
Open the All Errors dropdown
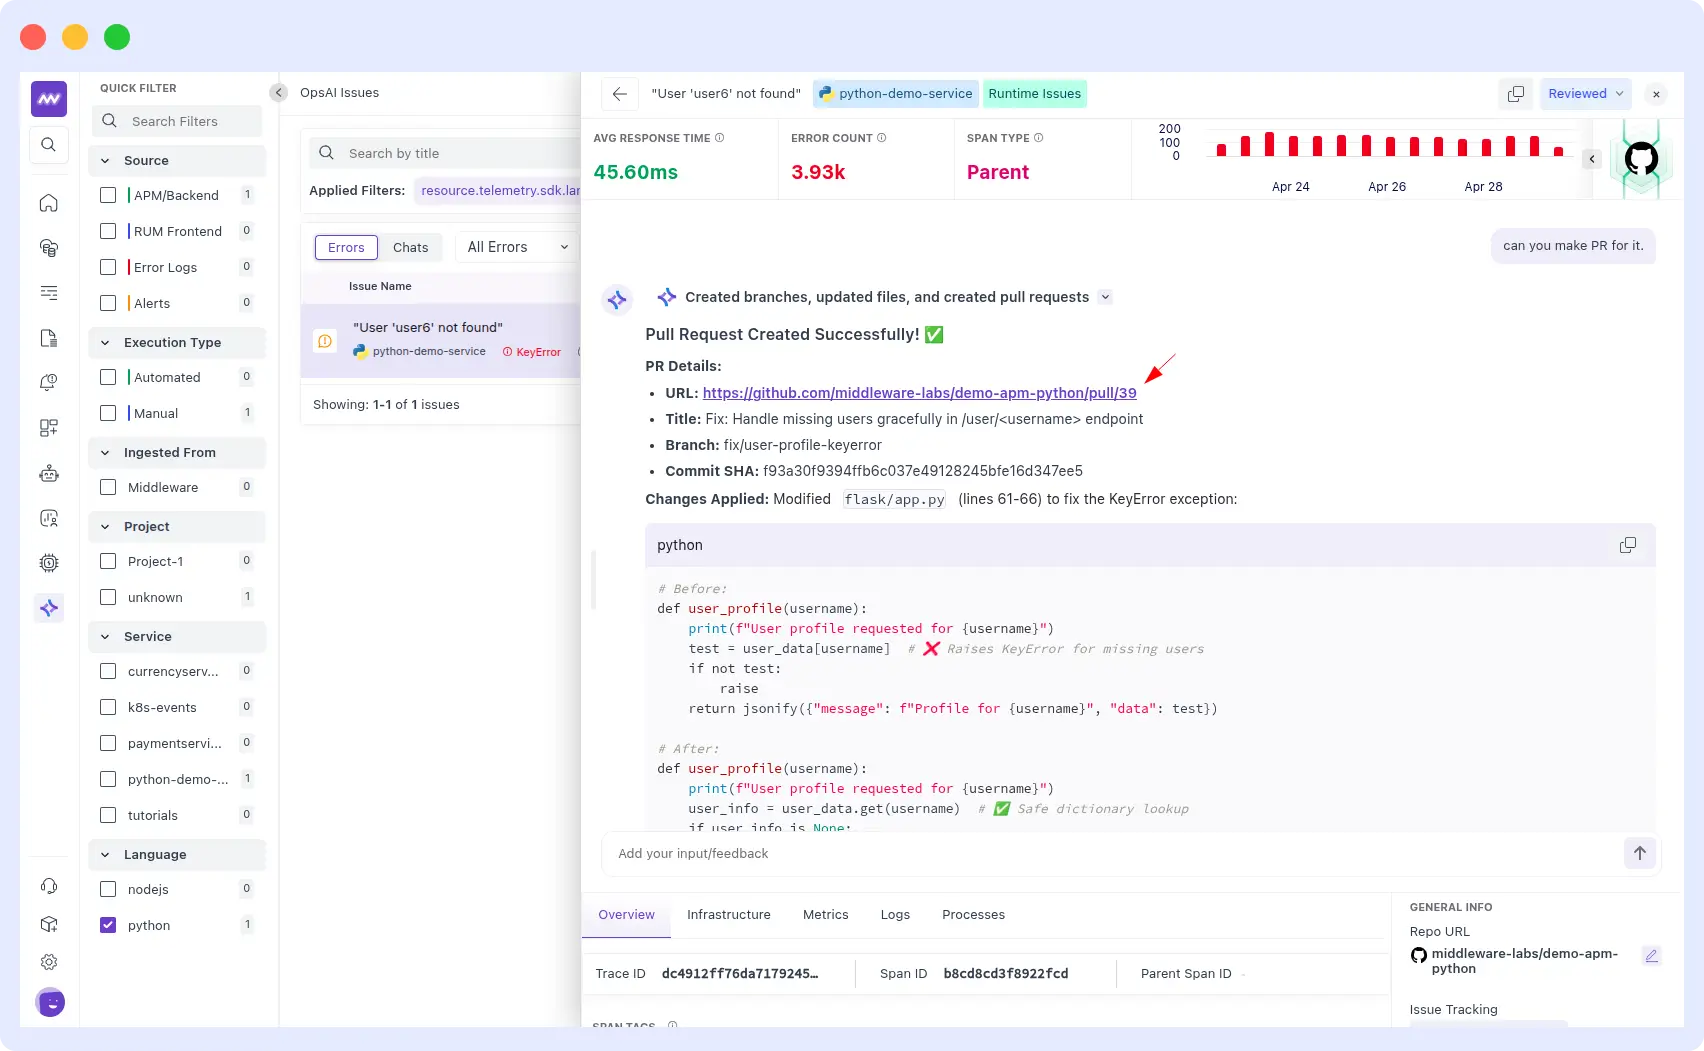point(515,247)
